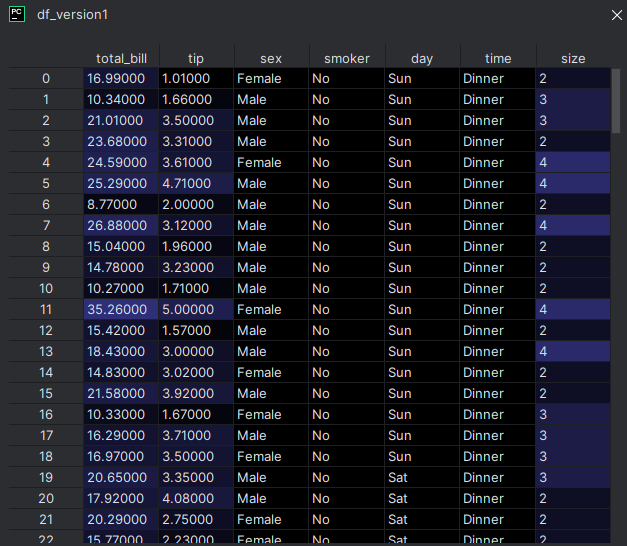Select cell 20.65000 in total_bill

click(121, 478)
